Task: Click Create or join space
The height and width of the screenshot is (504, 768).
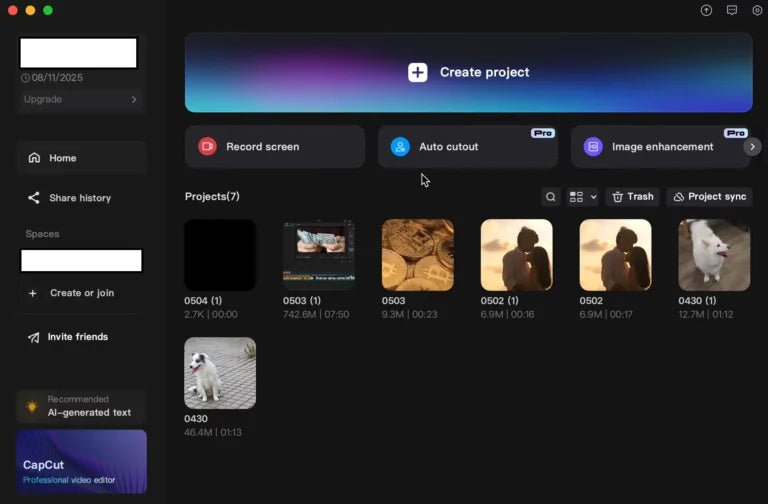Action: click(81, 293)
